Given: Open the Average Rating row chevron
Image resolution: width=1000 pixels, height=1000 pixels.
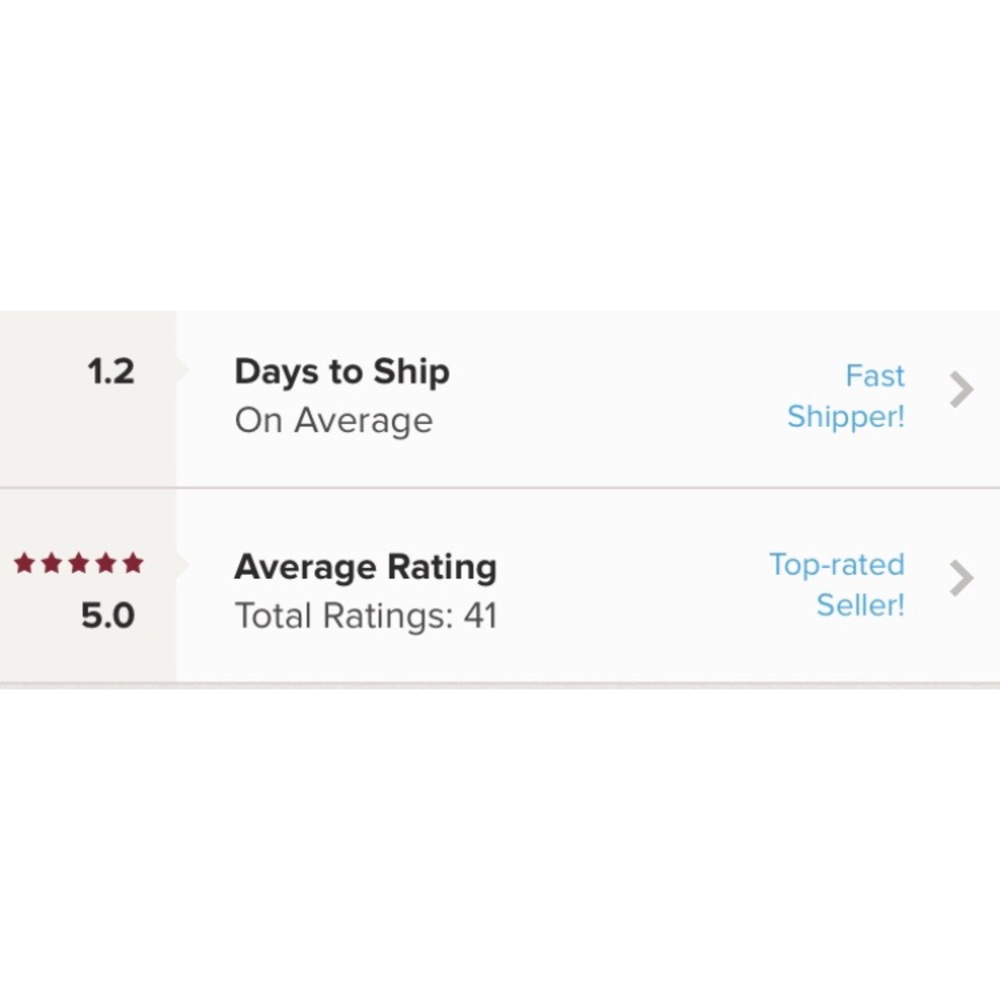Looking at the screenshot, I should (x=960, y=577).
